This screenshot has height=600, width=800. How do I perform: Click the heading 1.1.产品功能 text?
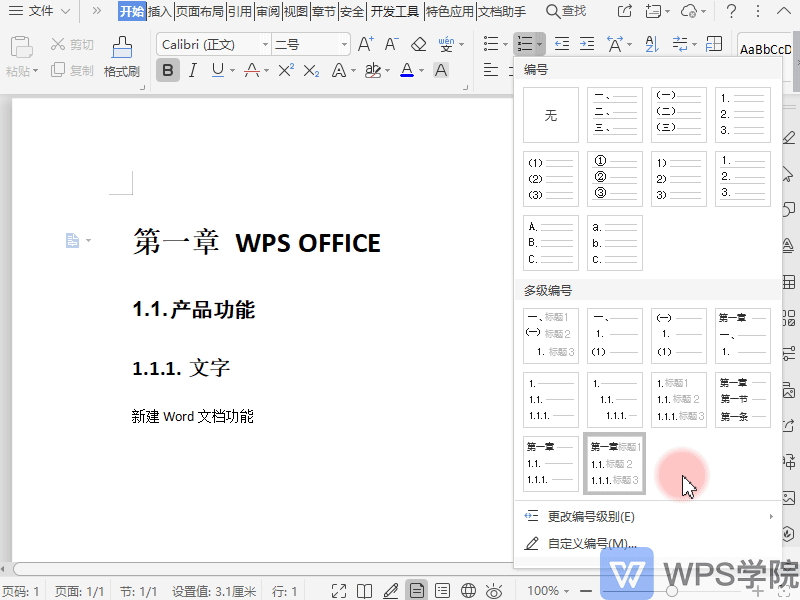(193, 309)
